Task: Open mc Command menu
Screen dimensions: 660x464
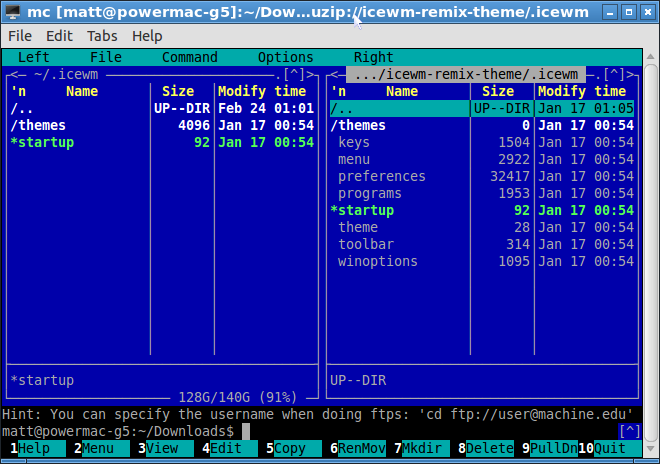Action: pos(190,57)
